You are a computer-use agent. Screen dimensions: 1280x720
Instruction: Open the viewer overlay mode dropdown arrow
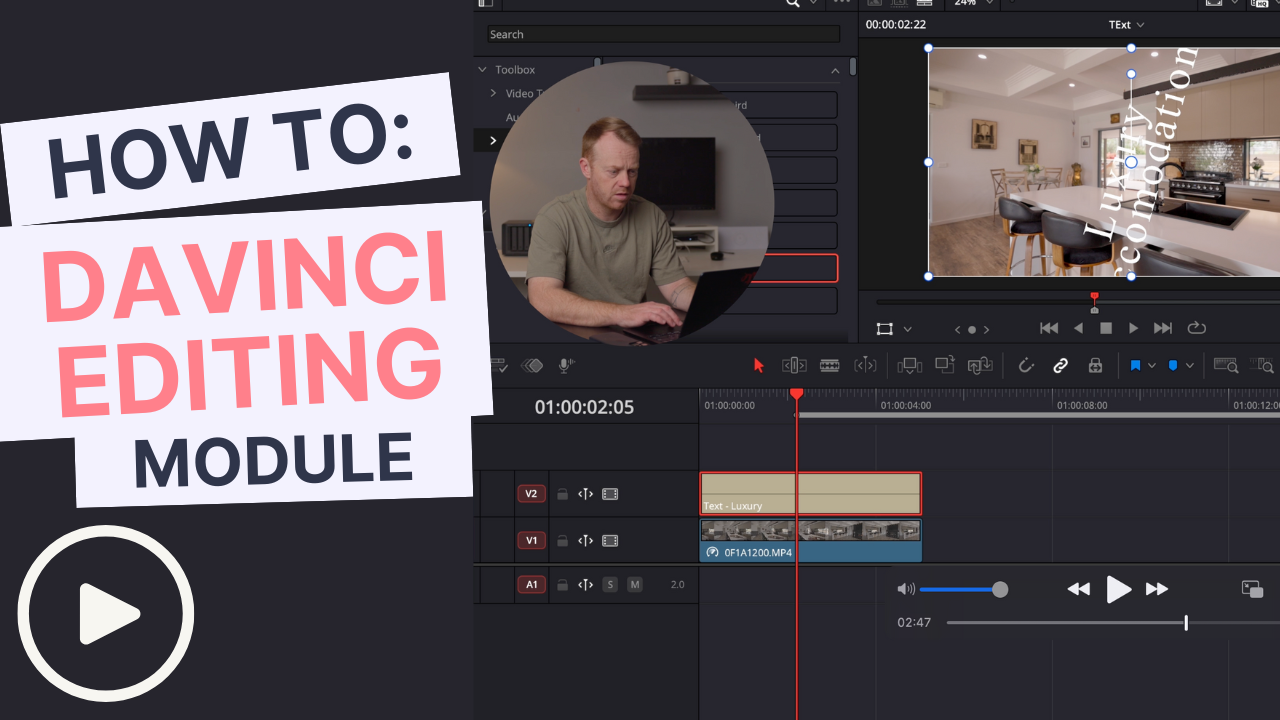pyautogui.click(x=908, y=329)
